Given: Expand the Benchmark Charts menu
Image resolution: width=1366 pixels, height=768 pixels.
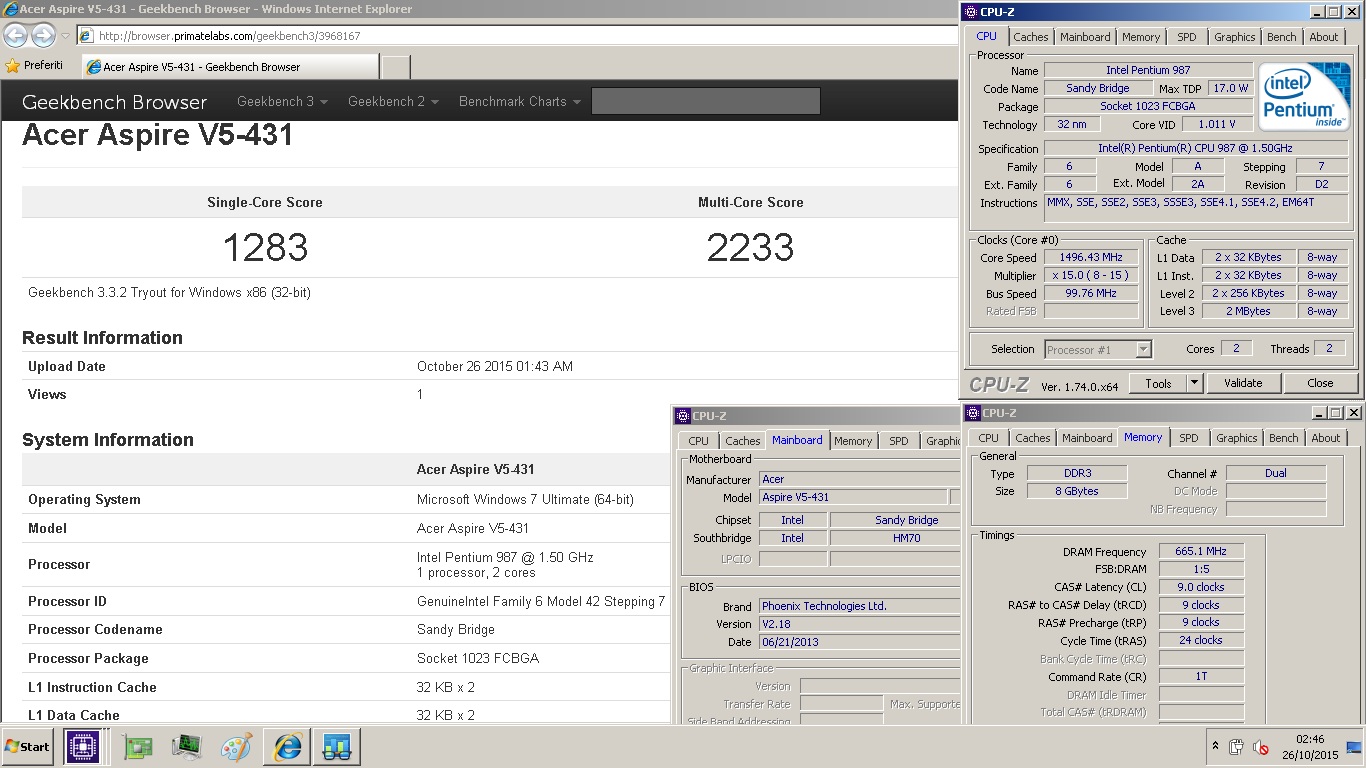Looking at the screenshot, I should 519,101.
